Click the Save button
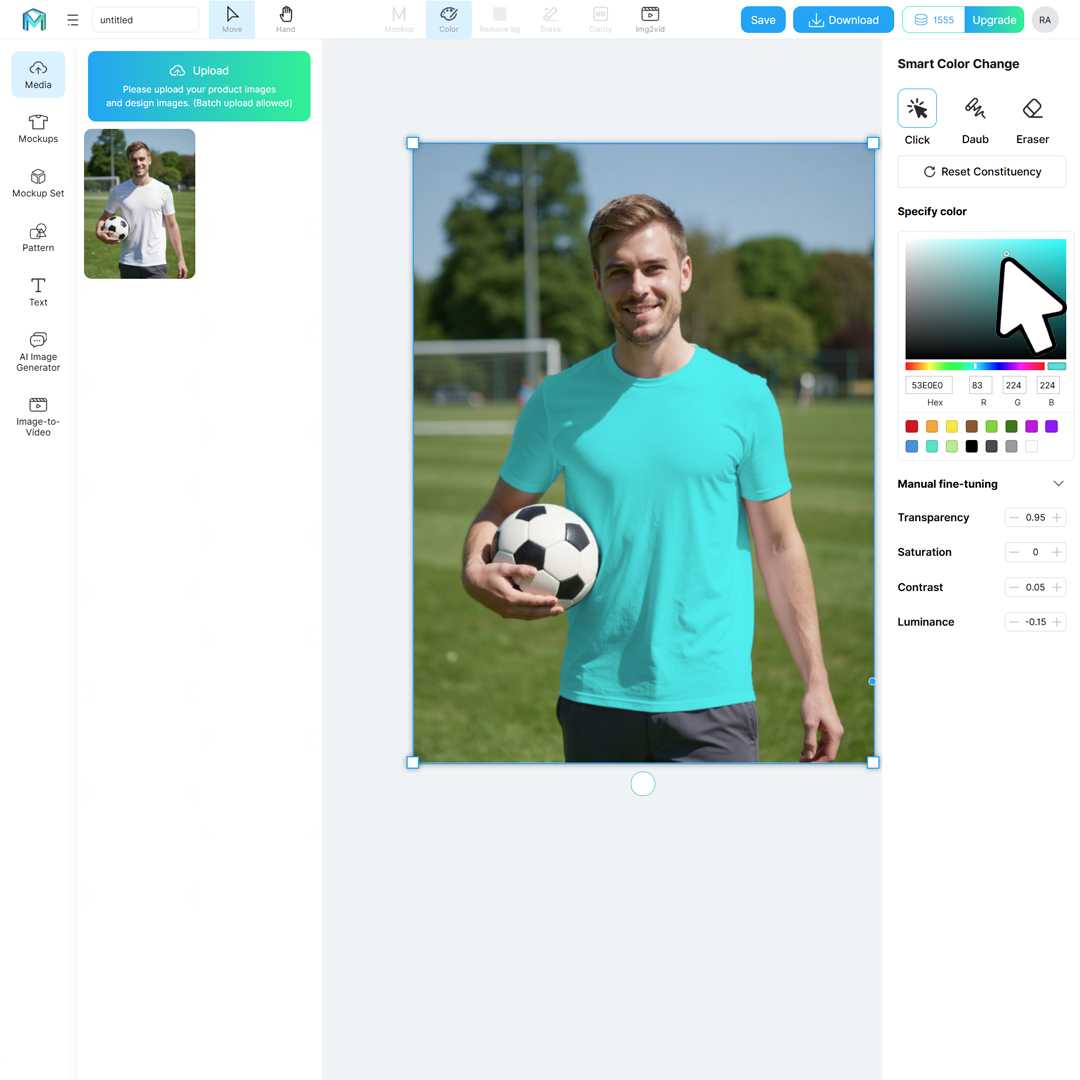 pyautogui.click(x=762, y=20)
